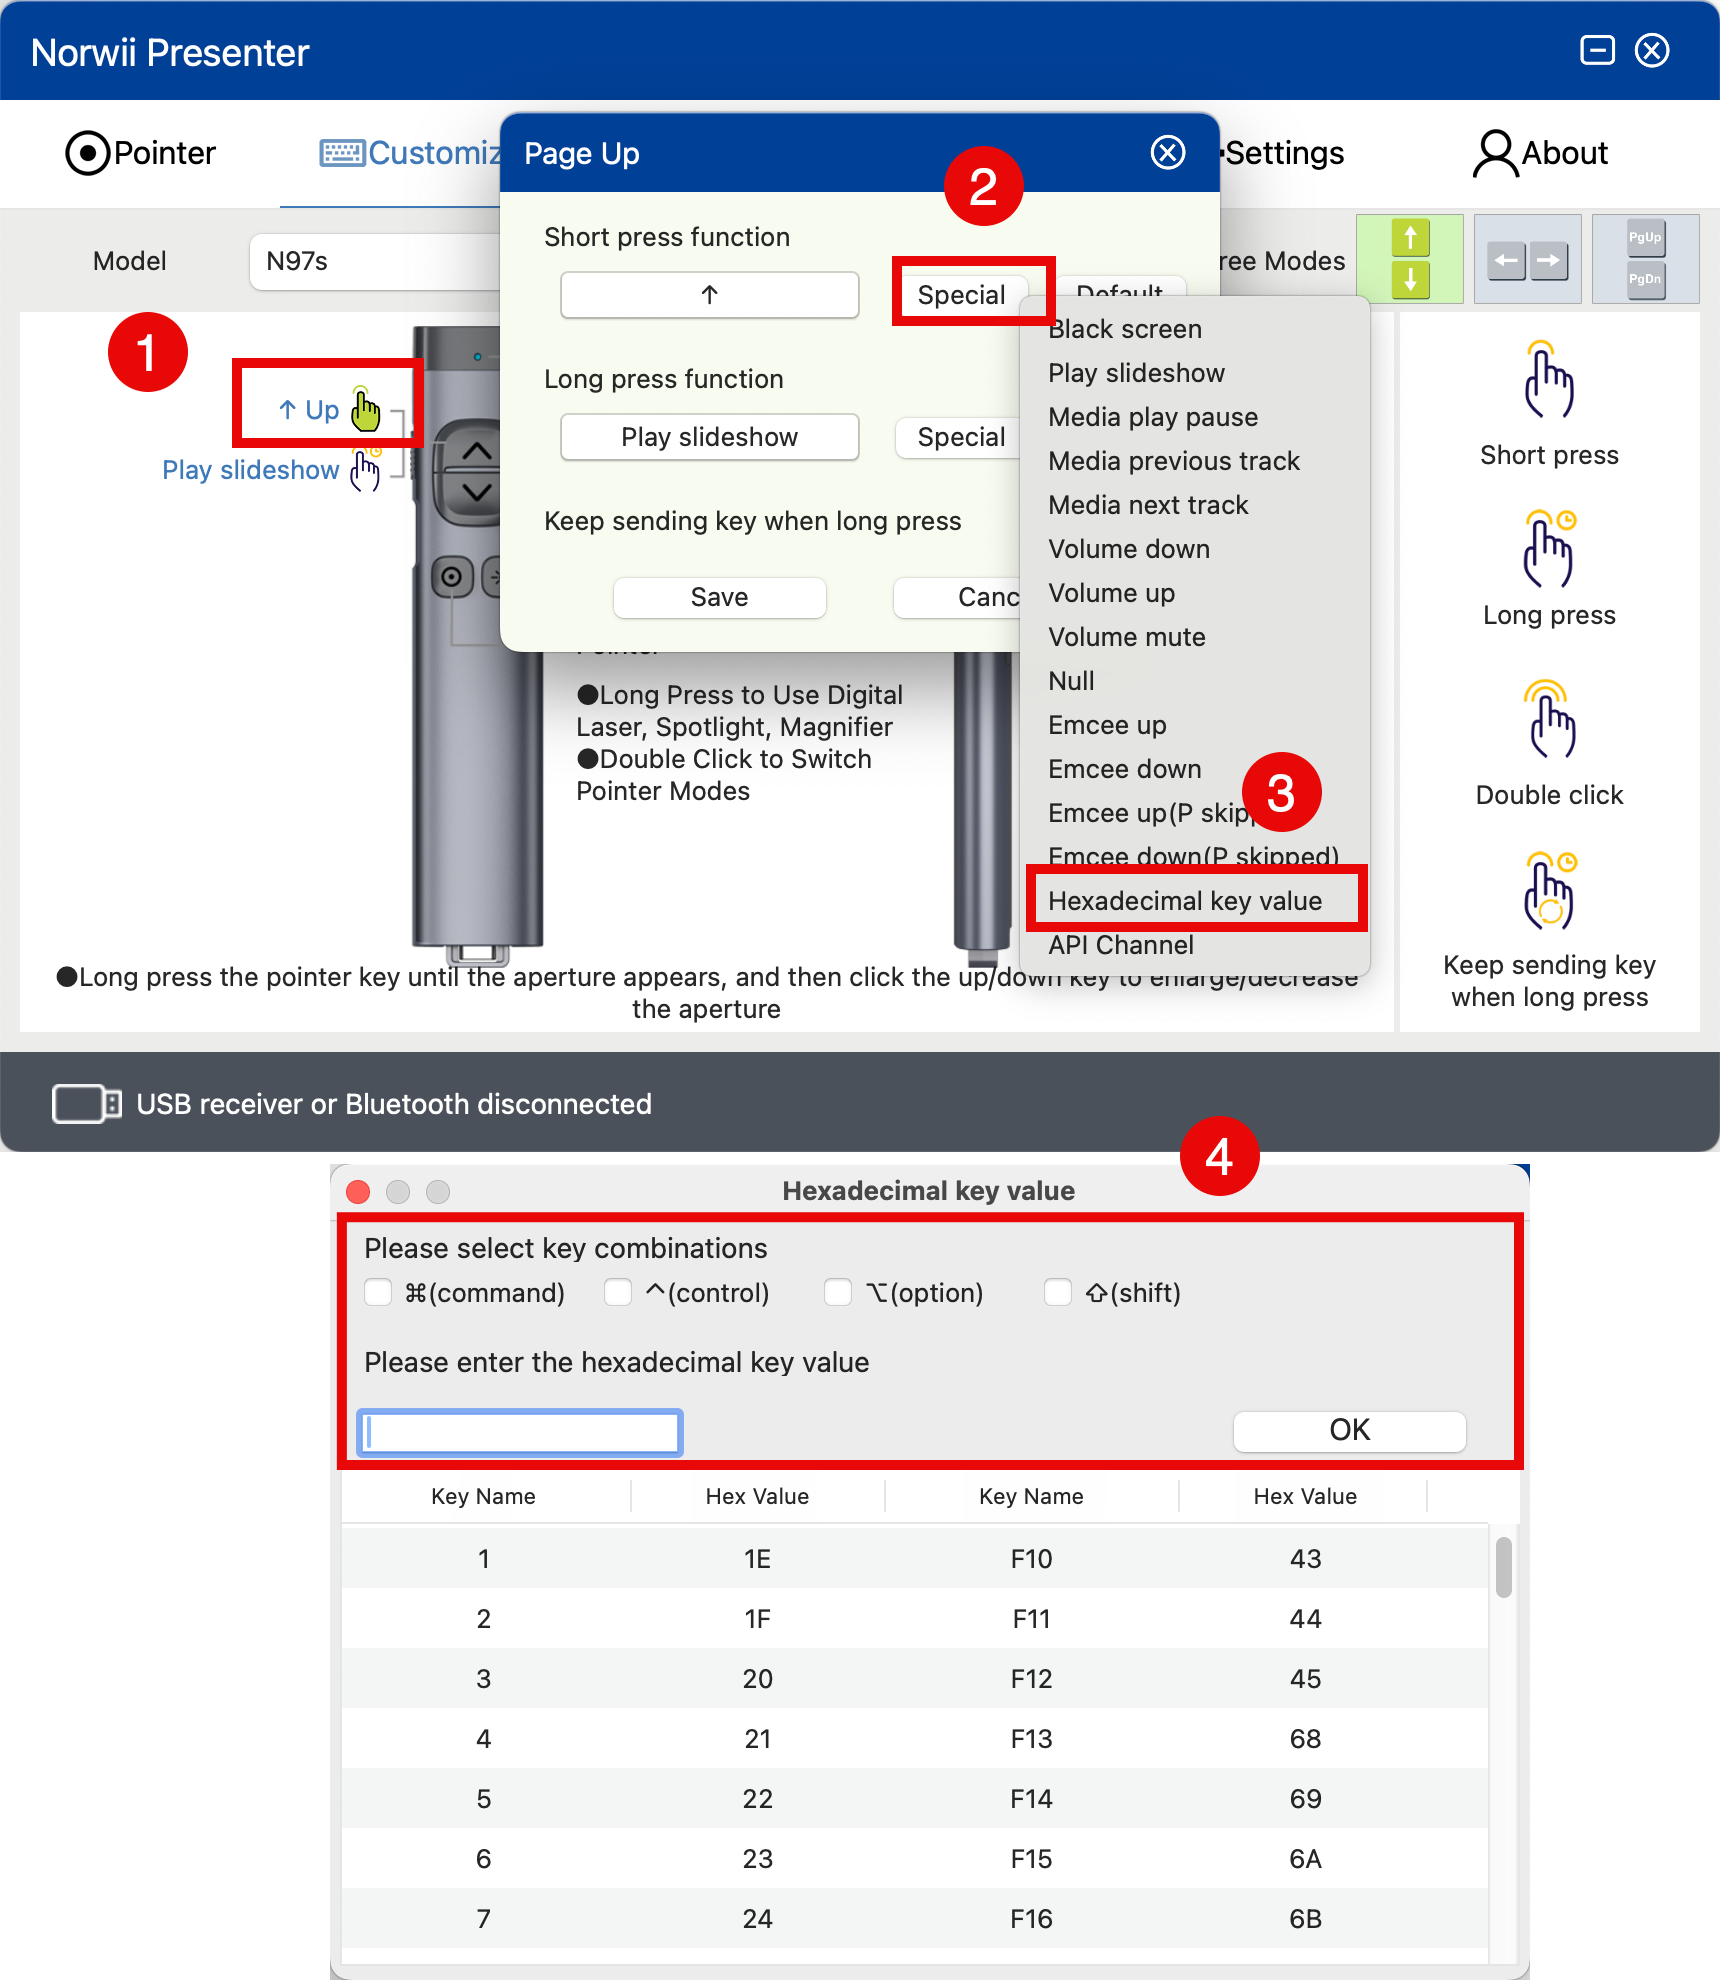
Task: Click the short press up-arrow key field
Action: (x=709, y=295)
